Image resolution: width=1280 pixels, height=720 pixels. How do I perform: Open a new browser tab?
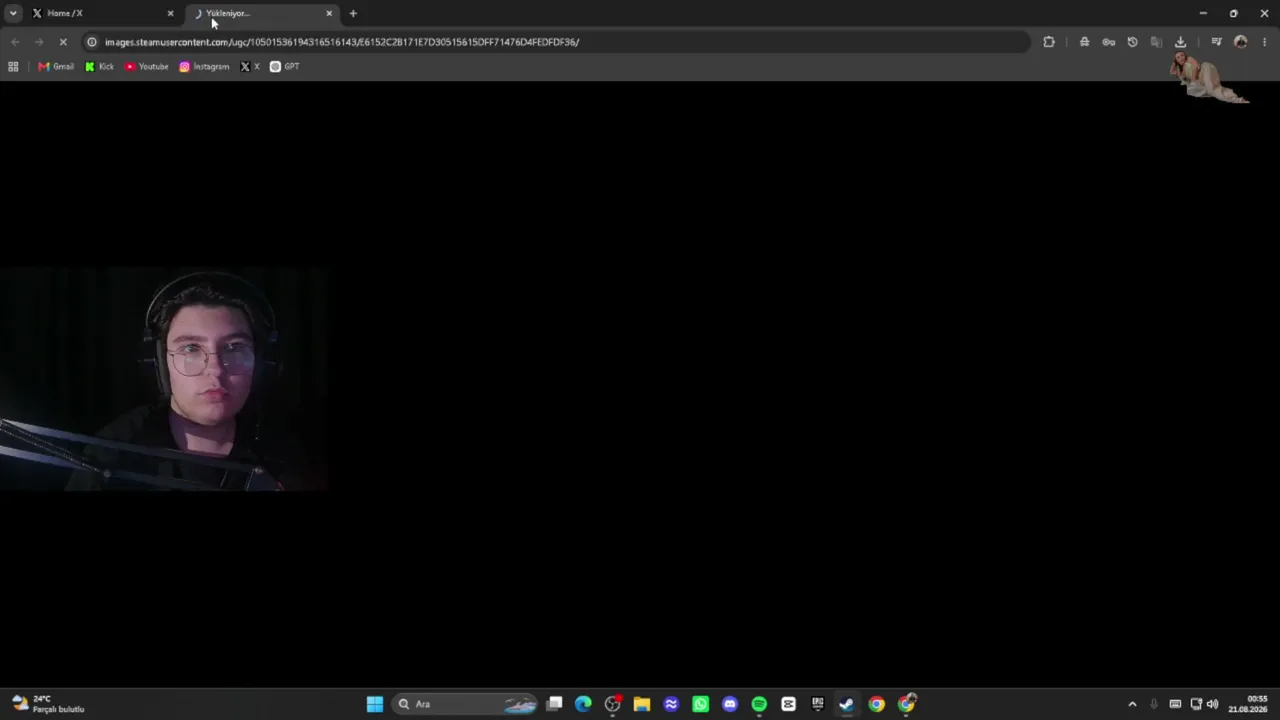[353, 13]
